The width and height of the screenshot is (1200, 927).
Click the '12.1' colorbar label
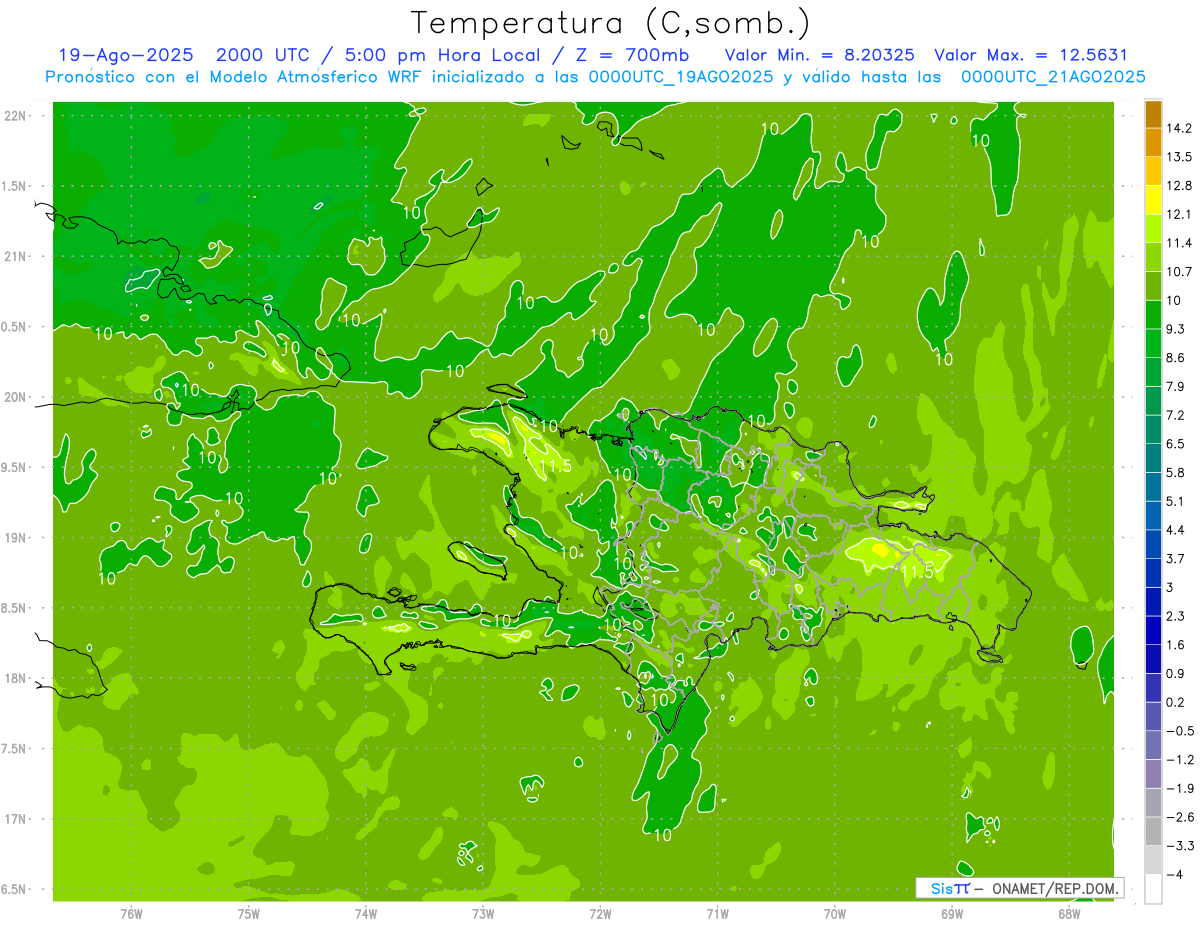(x=1178, y=214)
